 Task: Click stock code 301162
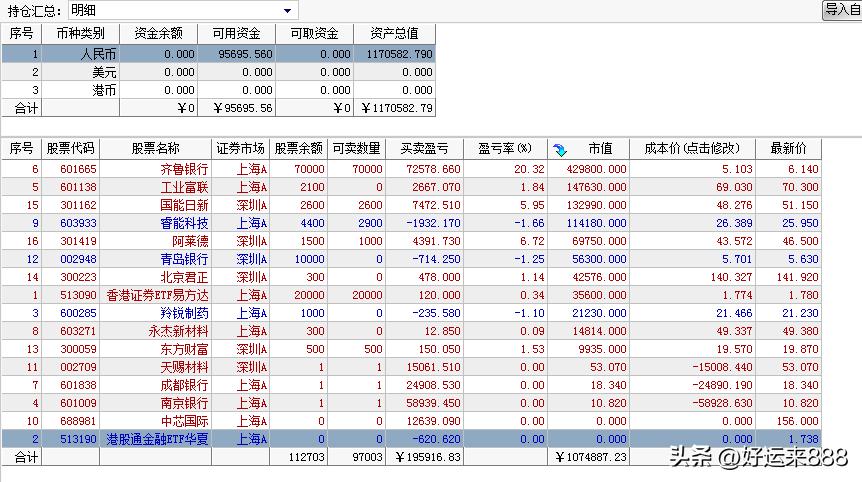click(x=78, y=205)
